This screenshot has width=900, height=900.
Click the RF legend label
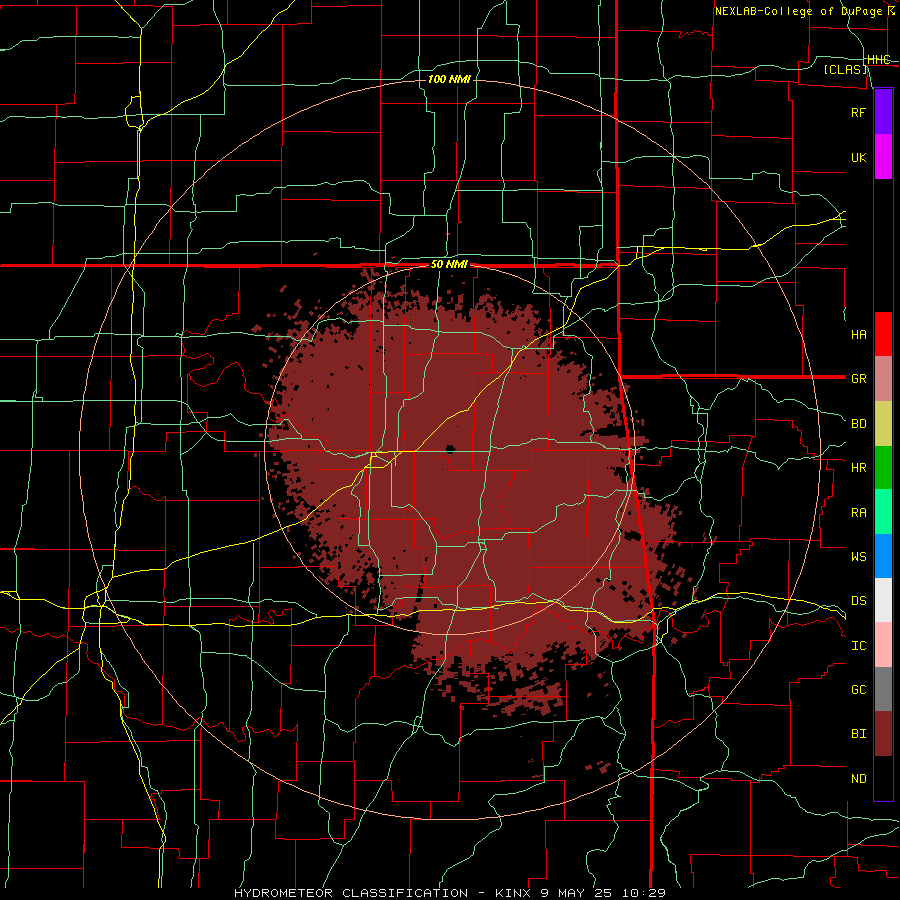(x=859, y=112)
